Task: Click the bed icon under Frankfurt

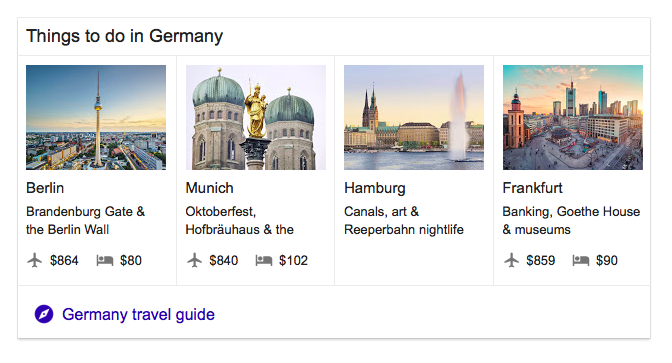Action: pyautogui.click(x=581, y=260)
